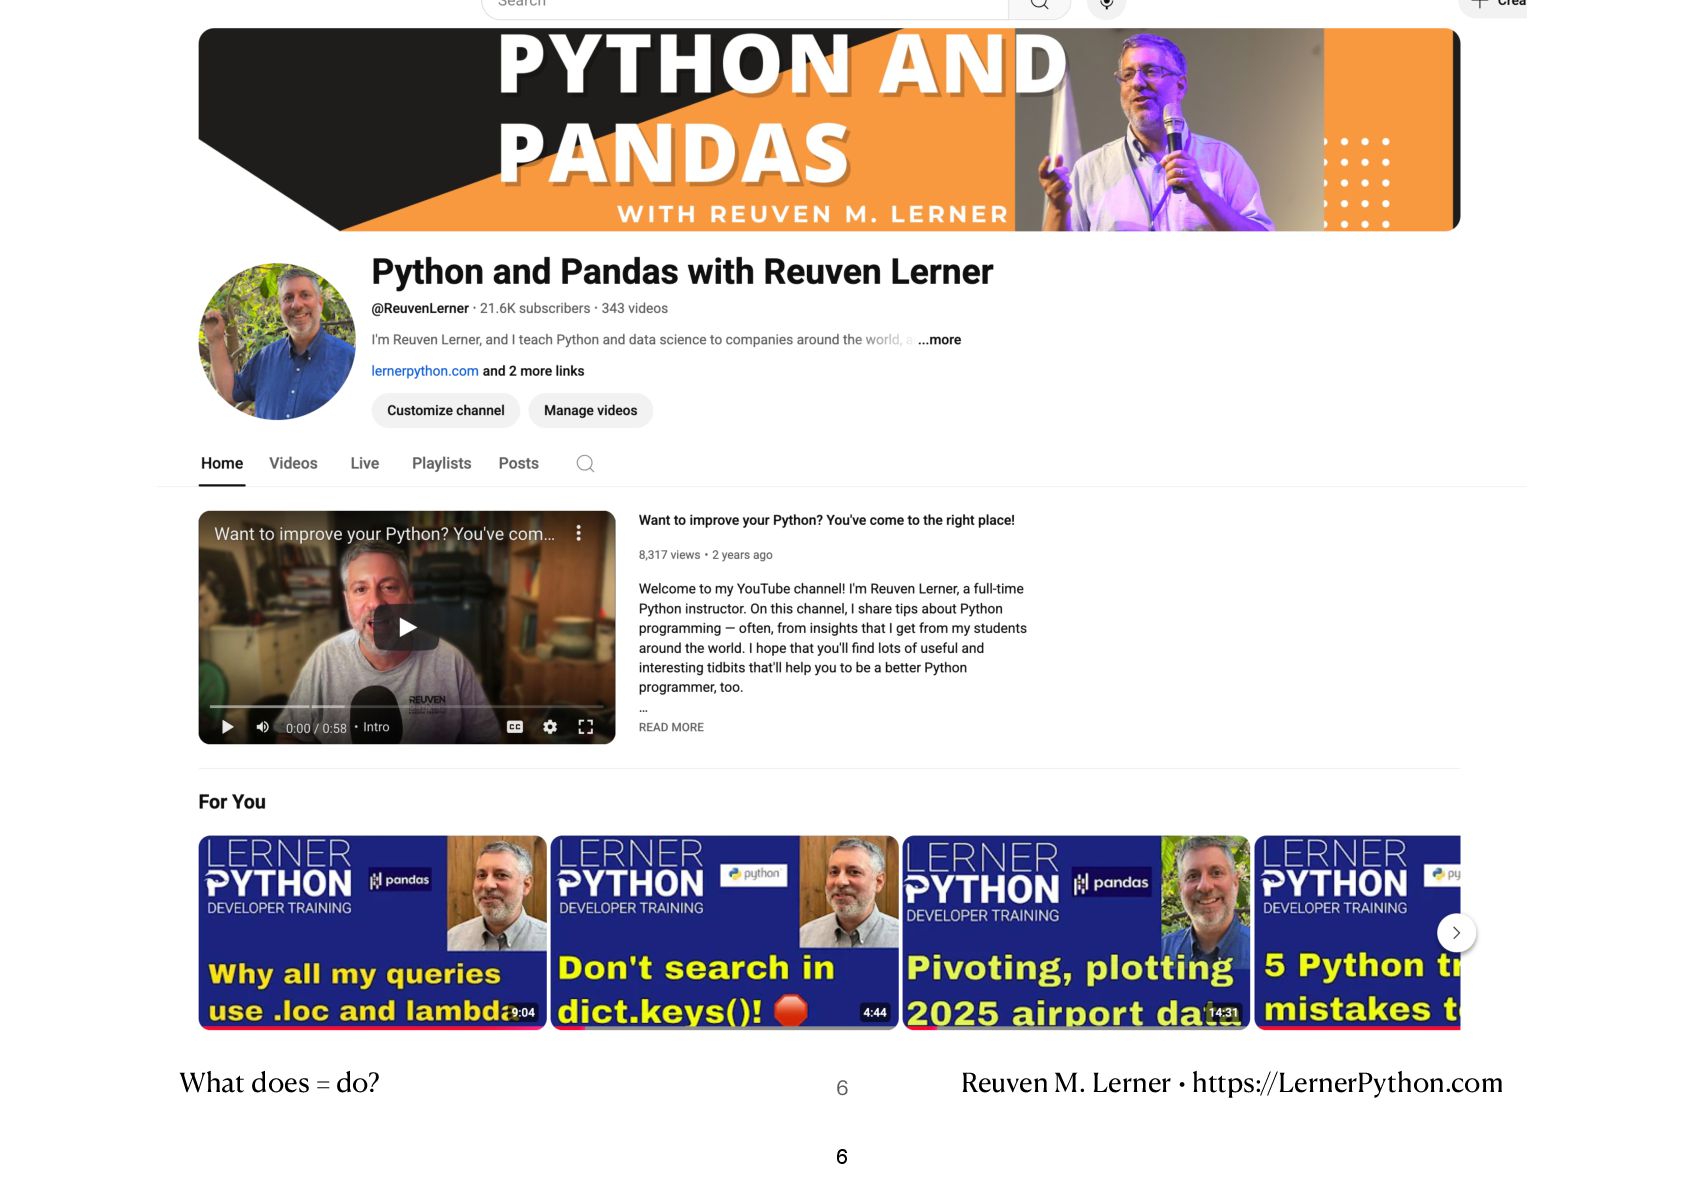The image size is (1684, 1191).
Task: Open 'Why all my queries use .loc' video
Action: 372,932
